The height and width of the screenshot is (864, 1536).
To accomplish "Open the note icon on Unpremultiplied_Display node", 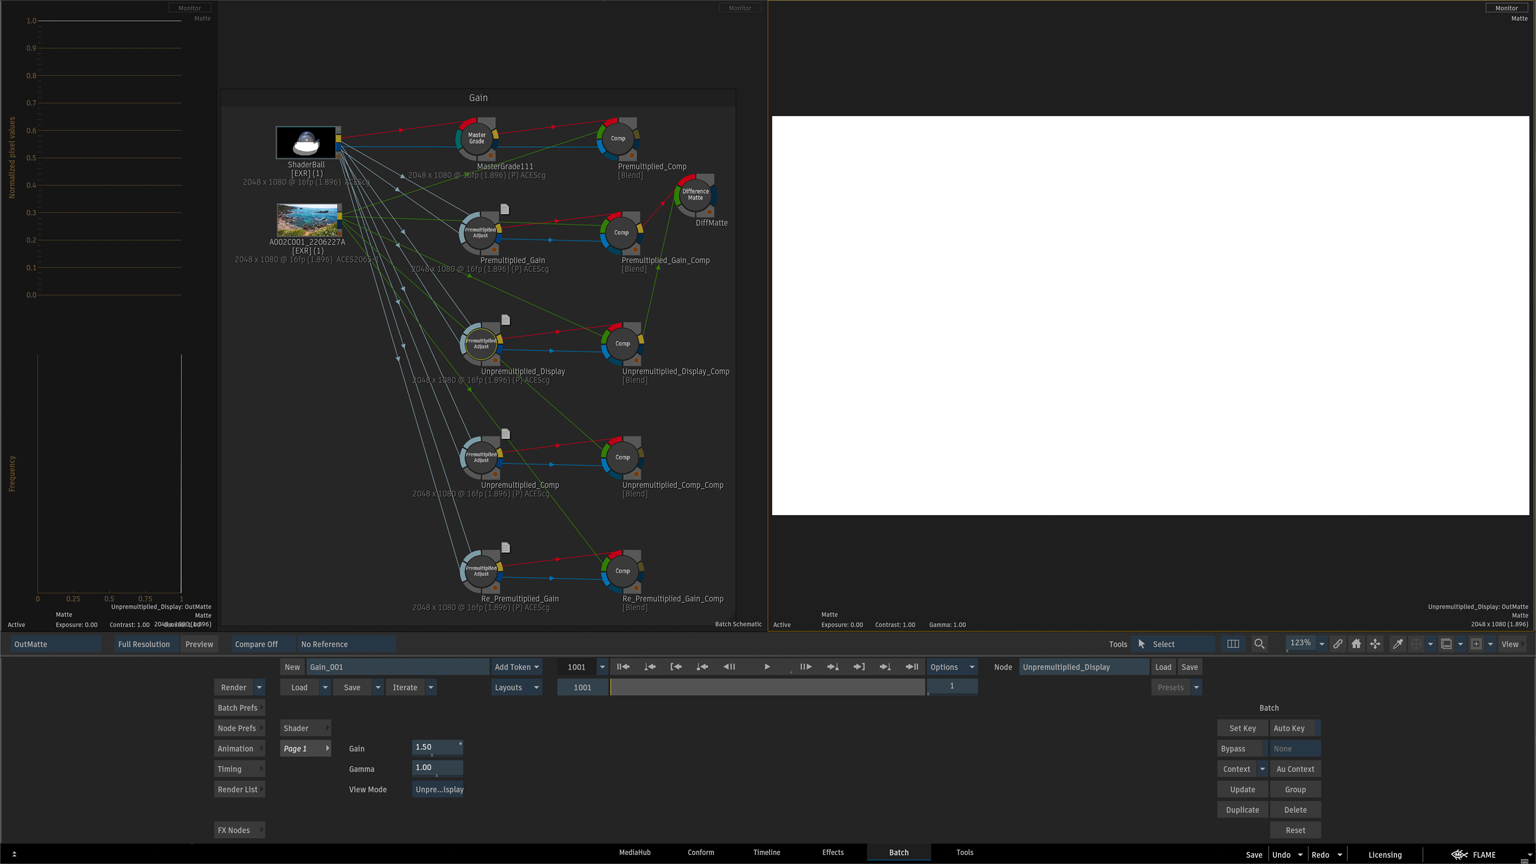I will click(506, 320).
